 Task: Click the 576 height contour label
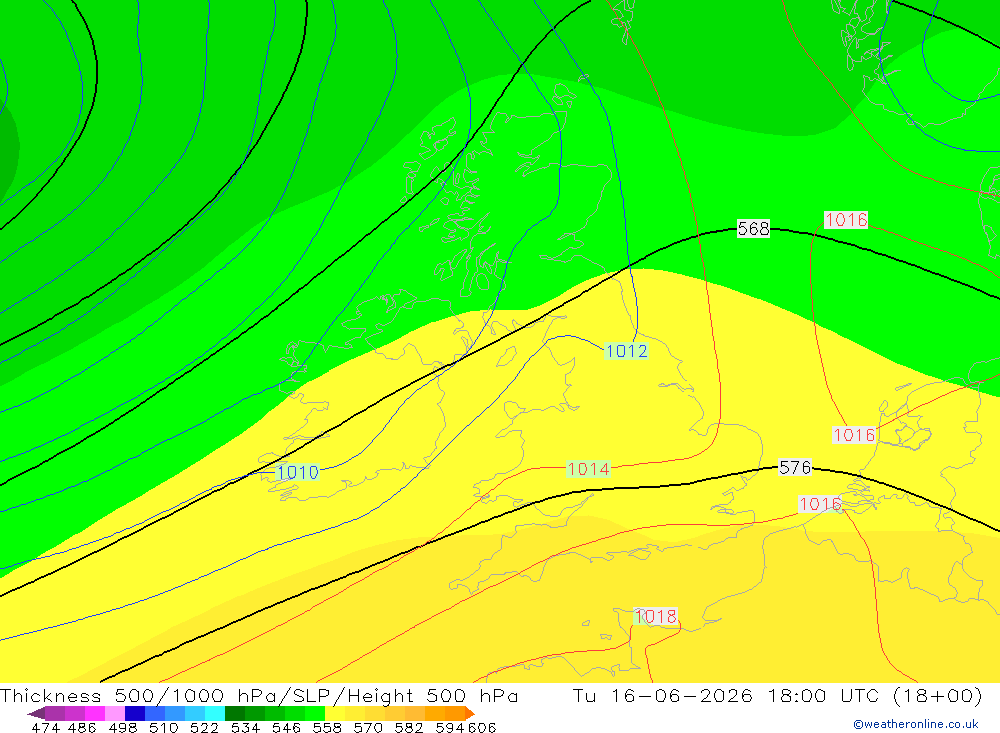pos(795,468)
